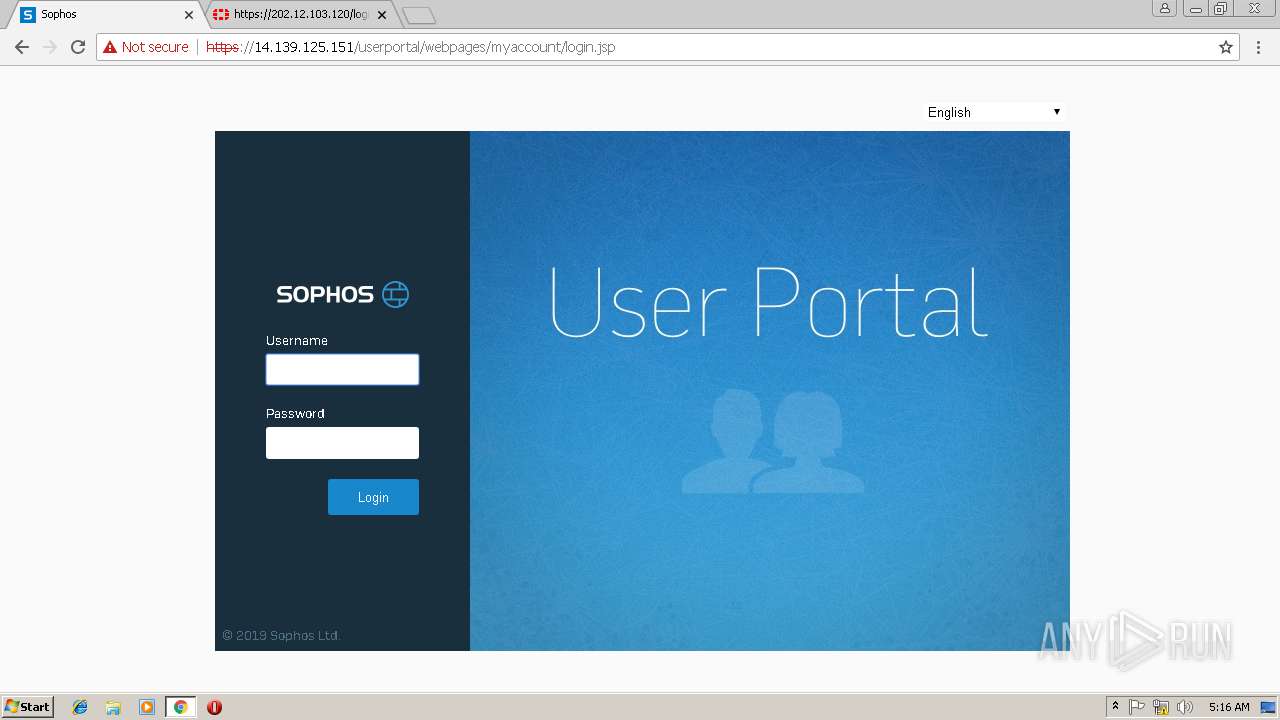Launch Internet Explorer from the taskbar
1280x720 pixels.
(80, 707)
